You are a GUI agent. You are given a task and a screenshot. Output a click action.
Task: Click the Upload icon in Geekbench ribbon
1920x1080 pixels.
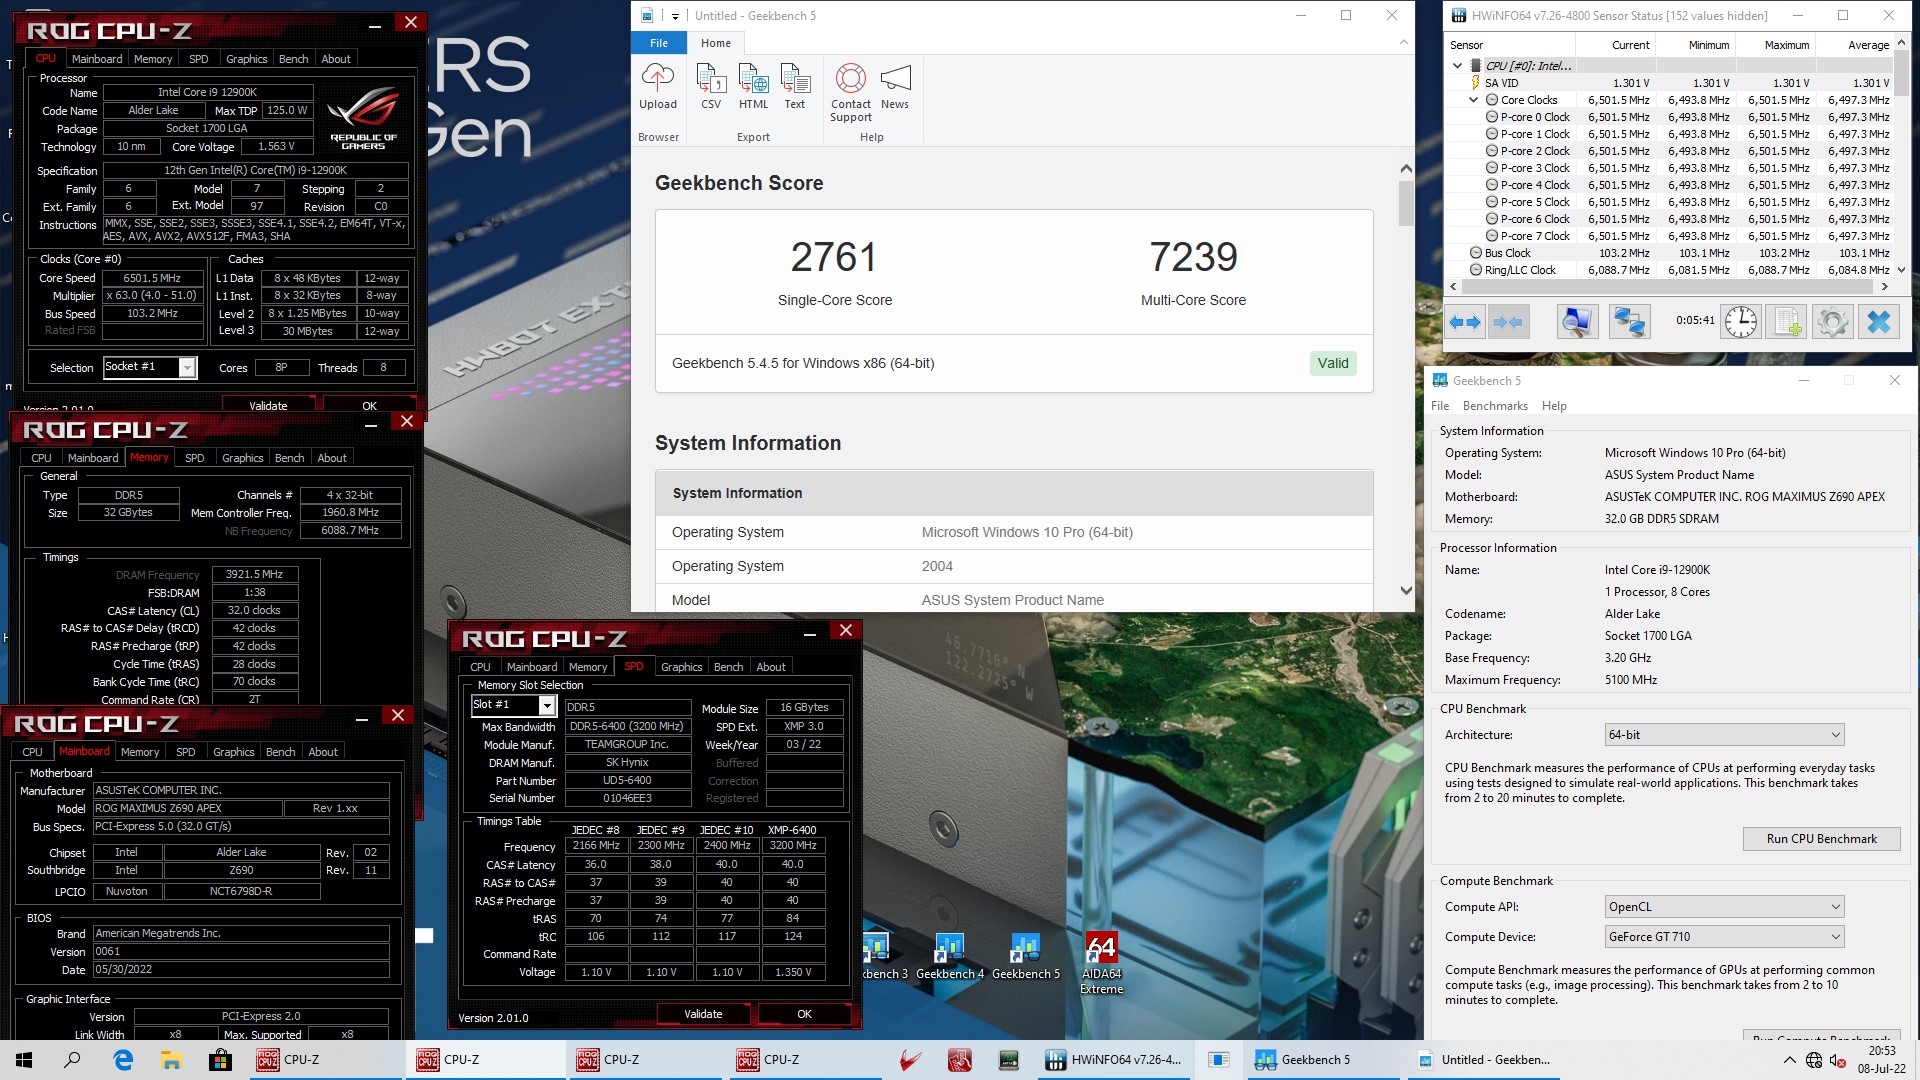click(658, 87)
